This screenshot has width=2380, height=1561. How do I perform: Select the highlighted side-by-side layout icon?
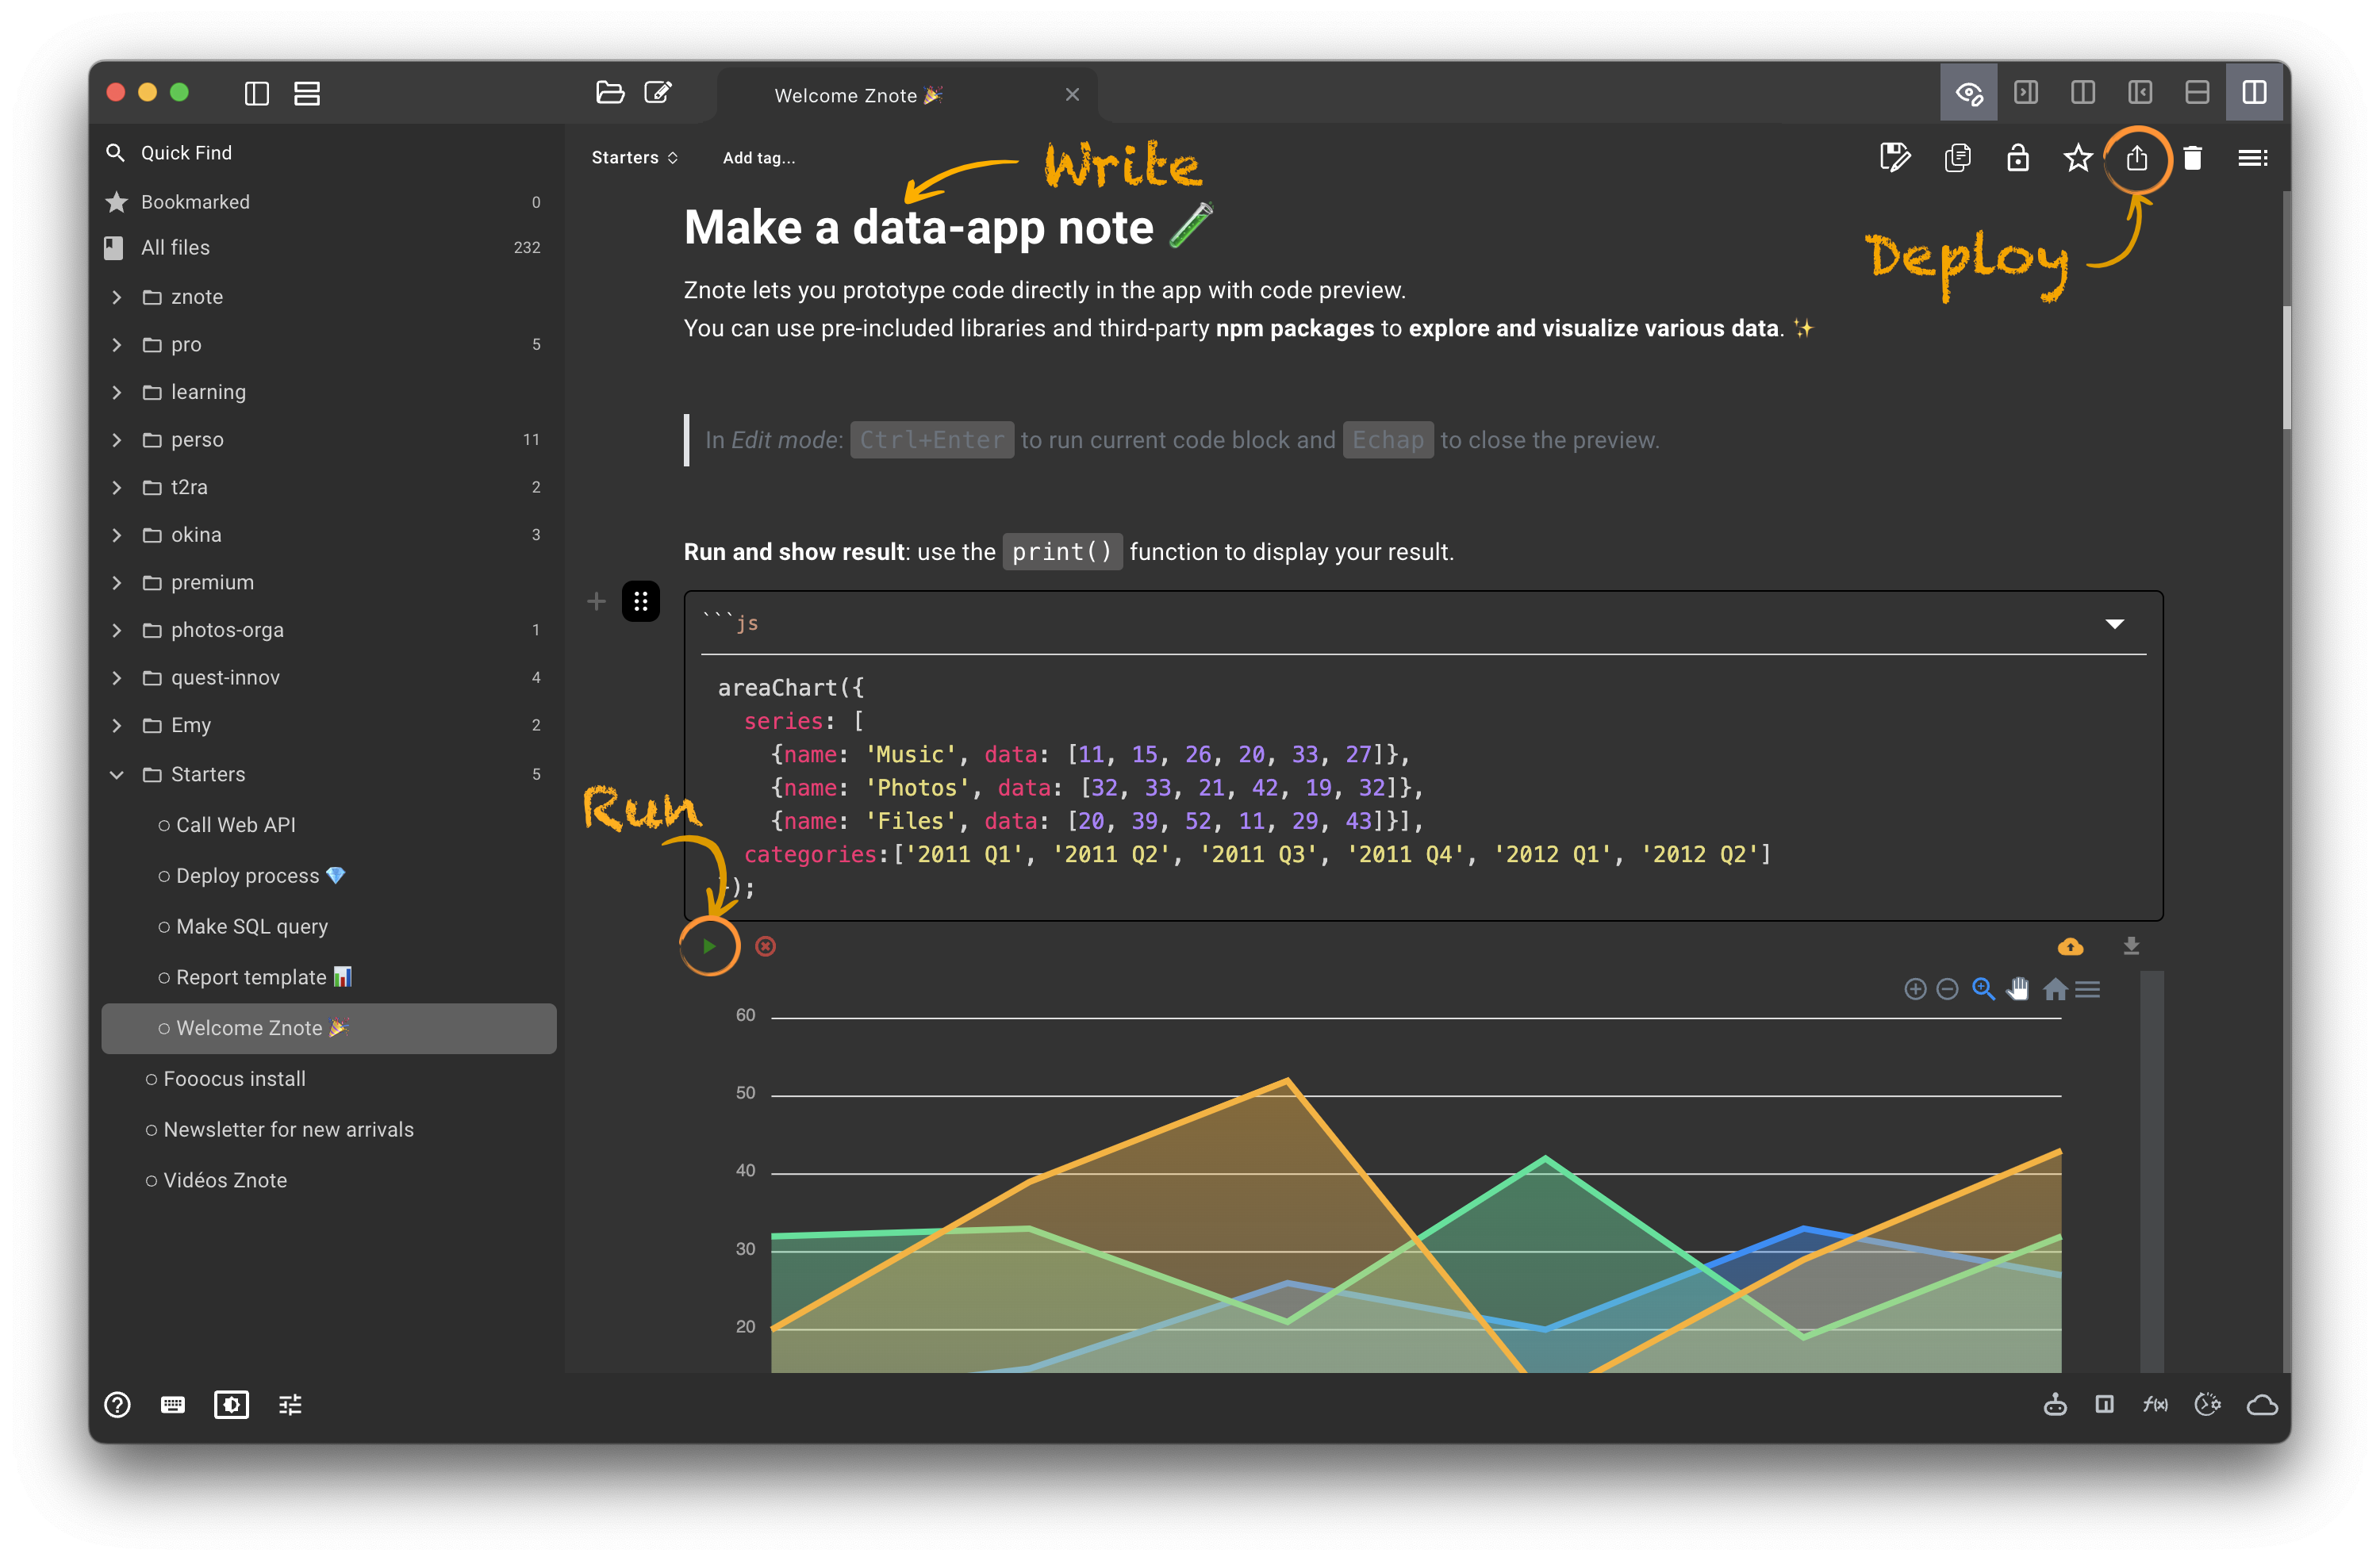[2254, 93]
